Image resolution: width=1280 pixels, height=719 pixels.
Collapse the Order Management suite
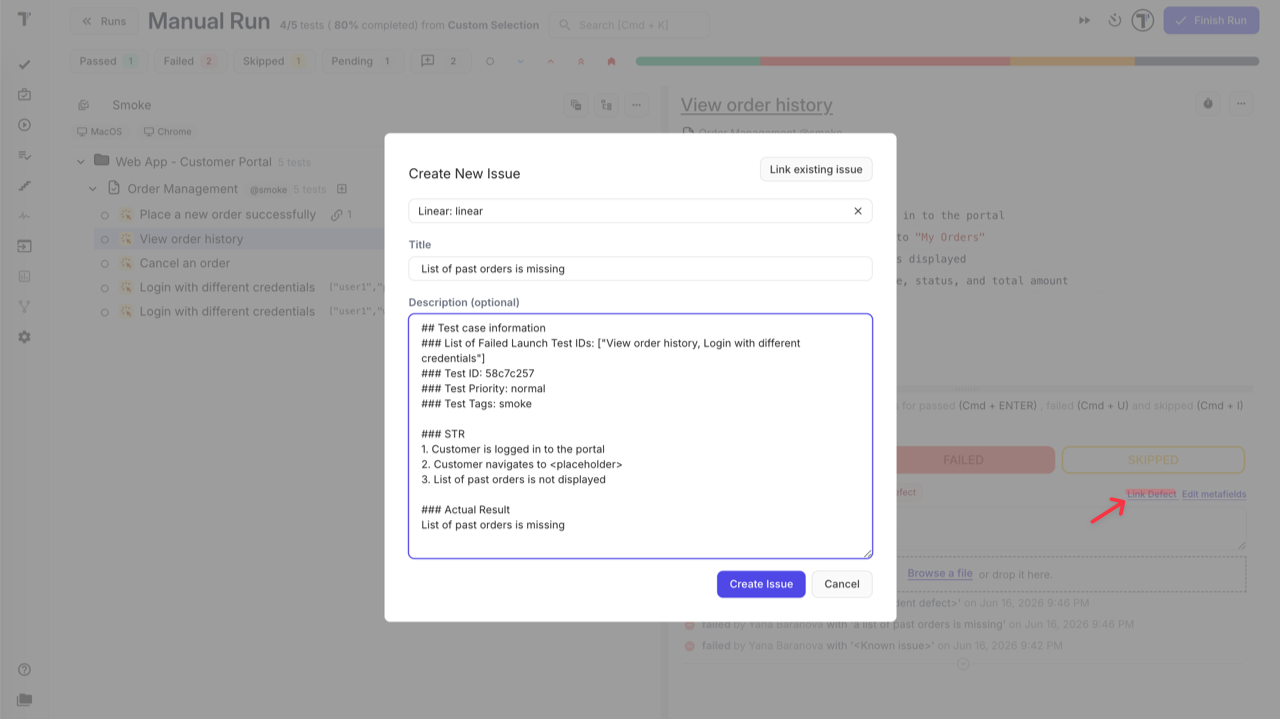click(93, 189)
